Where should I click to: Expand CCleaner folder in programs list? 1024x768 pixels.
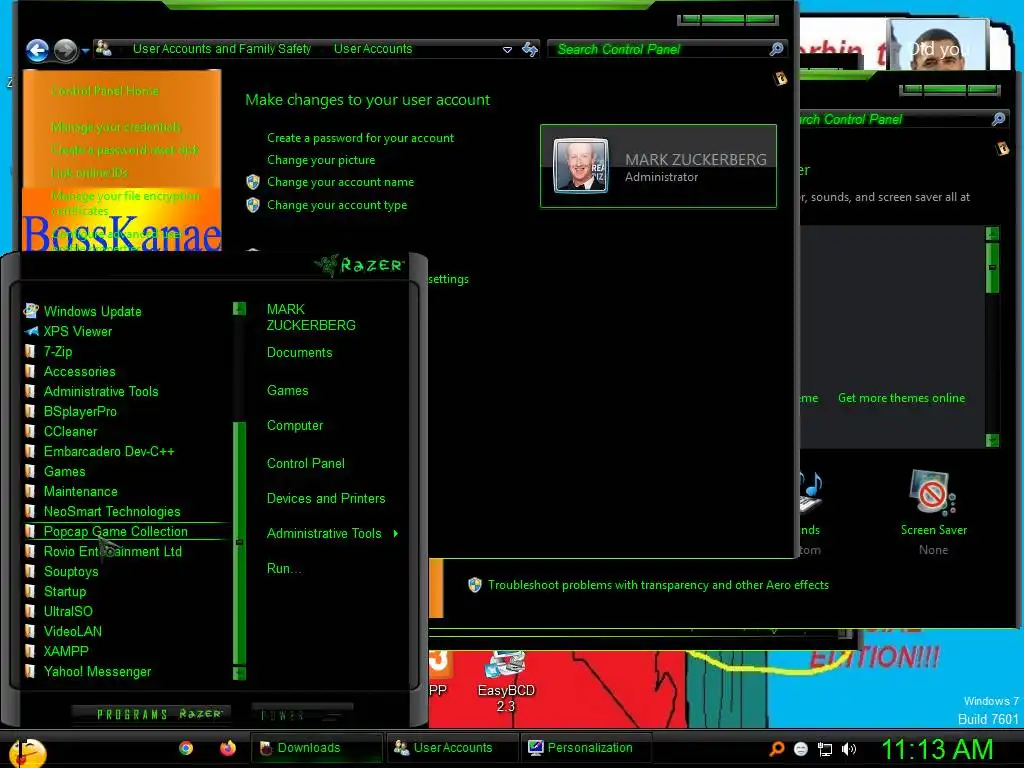pyautogui.click(x=70, y=432)
